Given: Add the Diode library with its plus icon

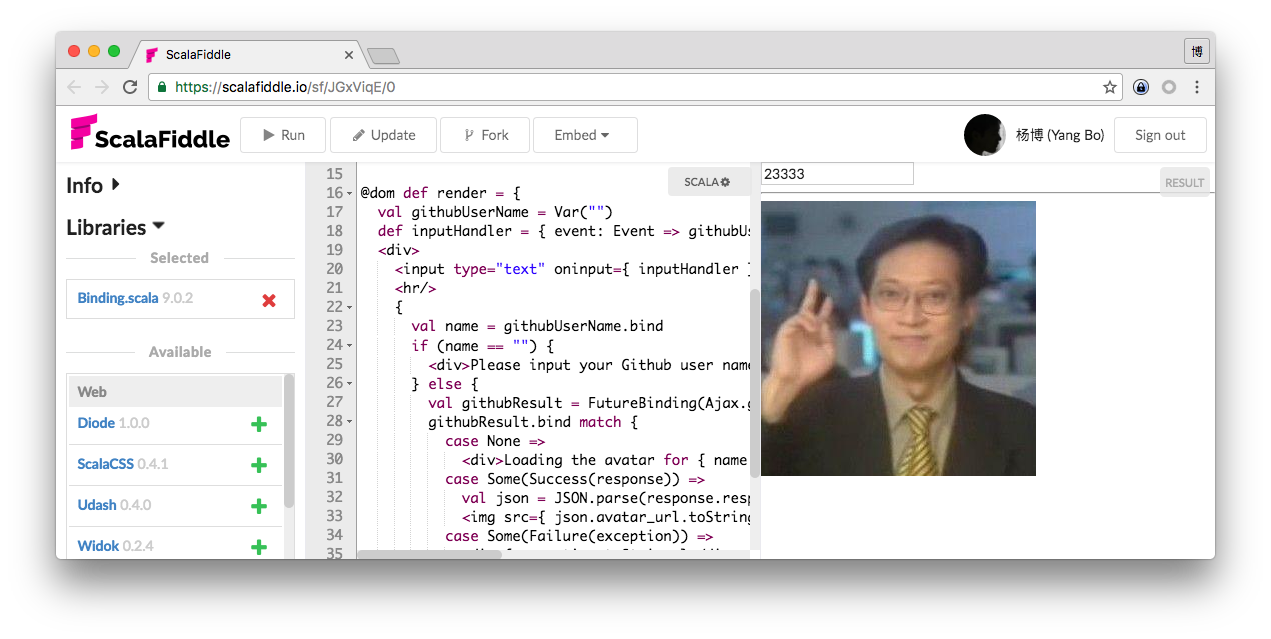Looking at the screenshot, I should [x=259, y=424].
